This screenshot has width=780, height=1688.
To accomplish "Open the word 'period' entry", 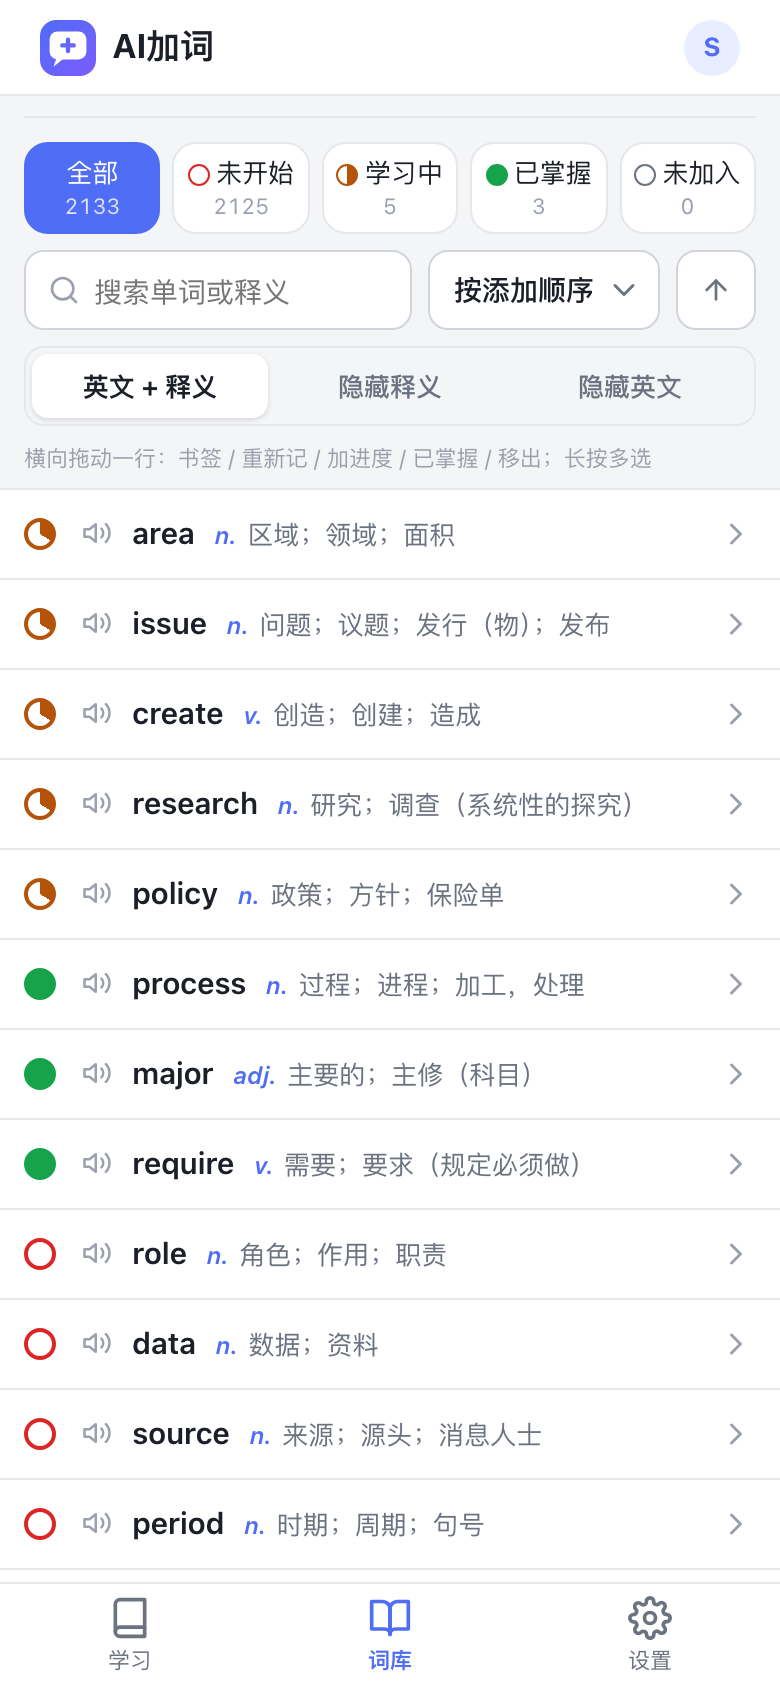I will [x=390, y=1524].
